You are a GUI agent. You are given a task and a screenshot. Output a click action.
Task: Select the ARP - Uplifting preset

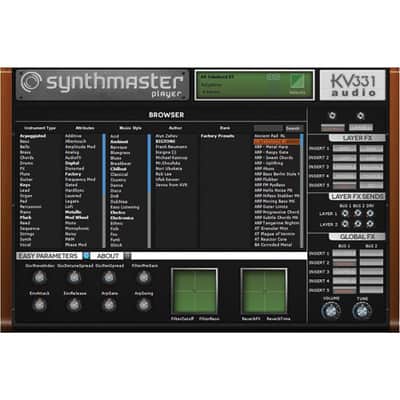(269, 163)
